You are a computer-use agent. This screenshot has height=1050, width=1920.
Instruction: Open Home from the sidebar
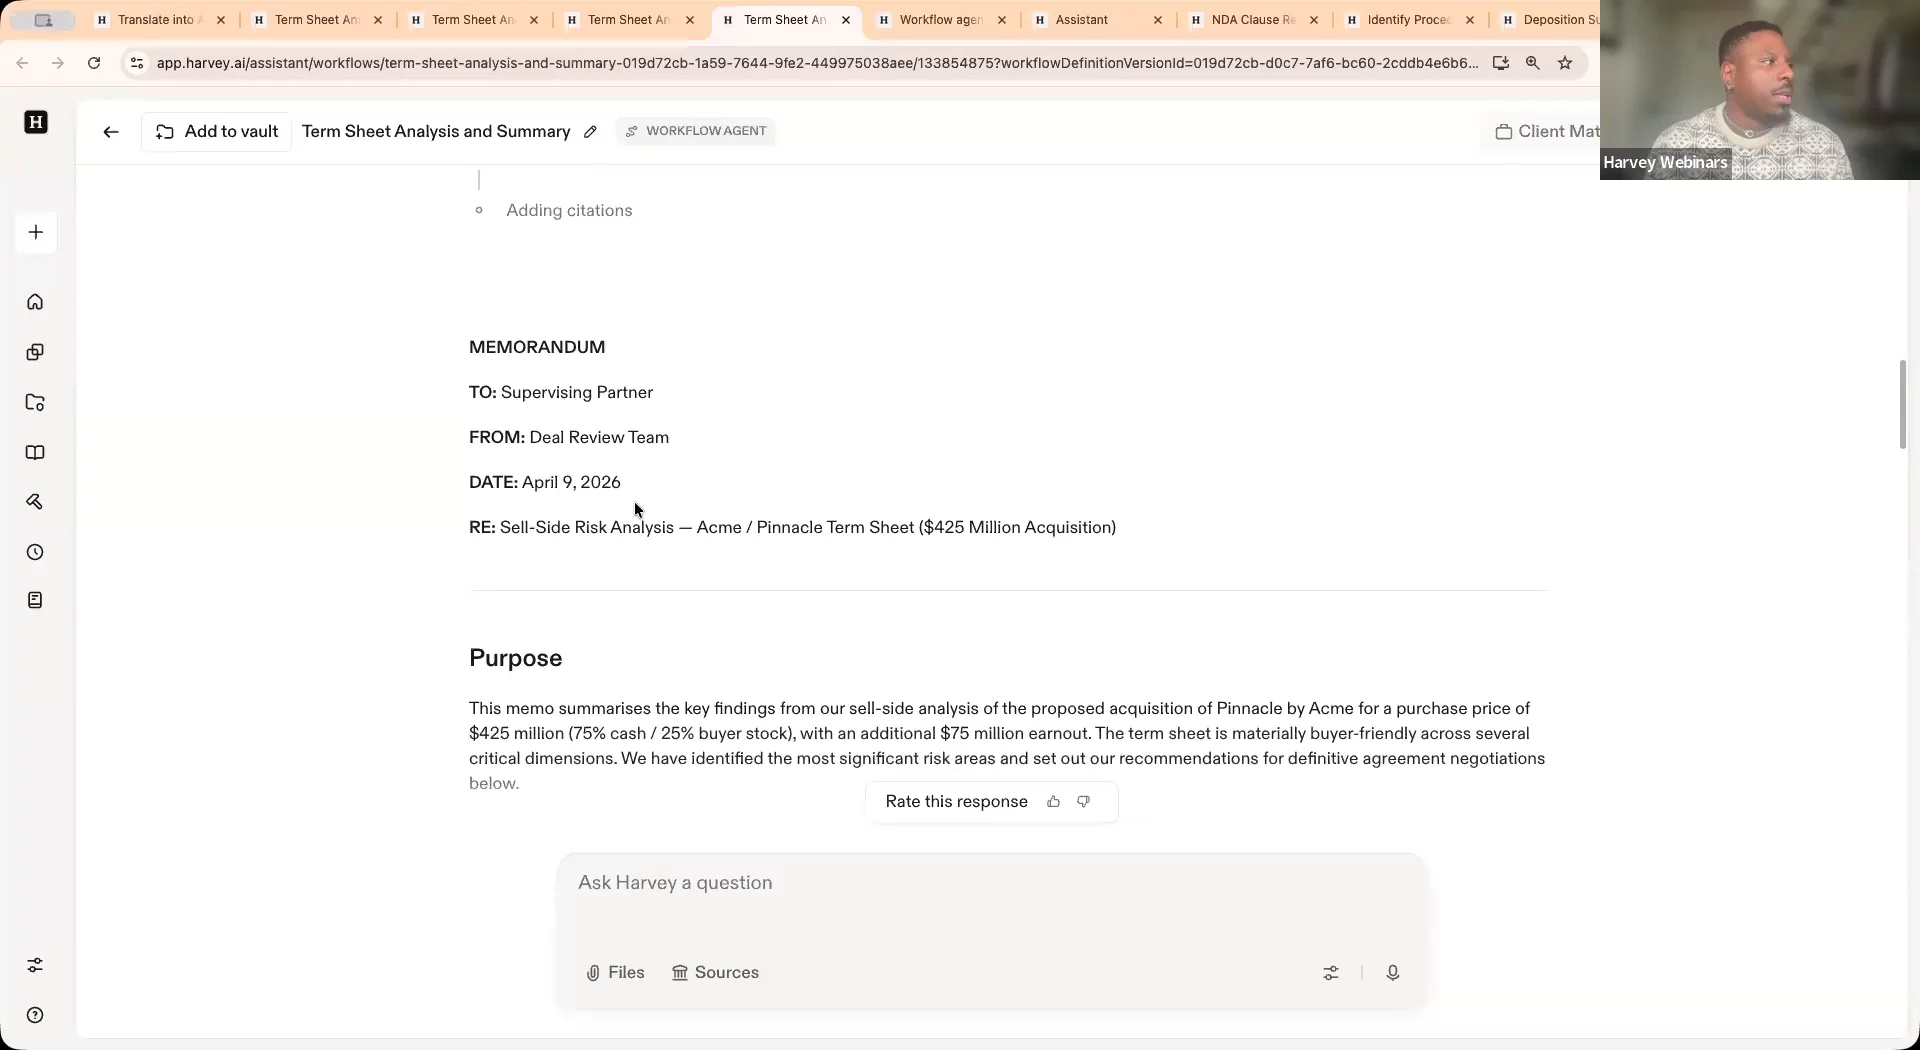coord(36,301)
